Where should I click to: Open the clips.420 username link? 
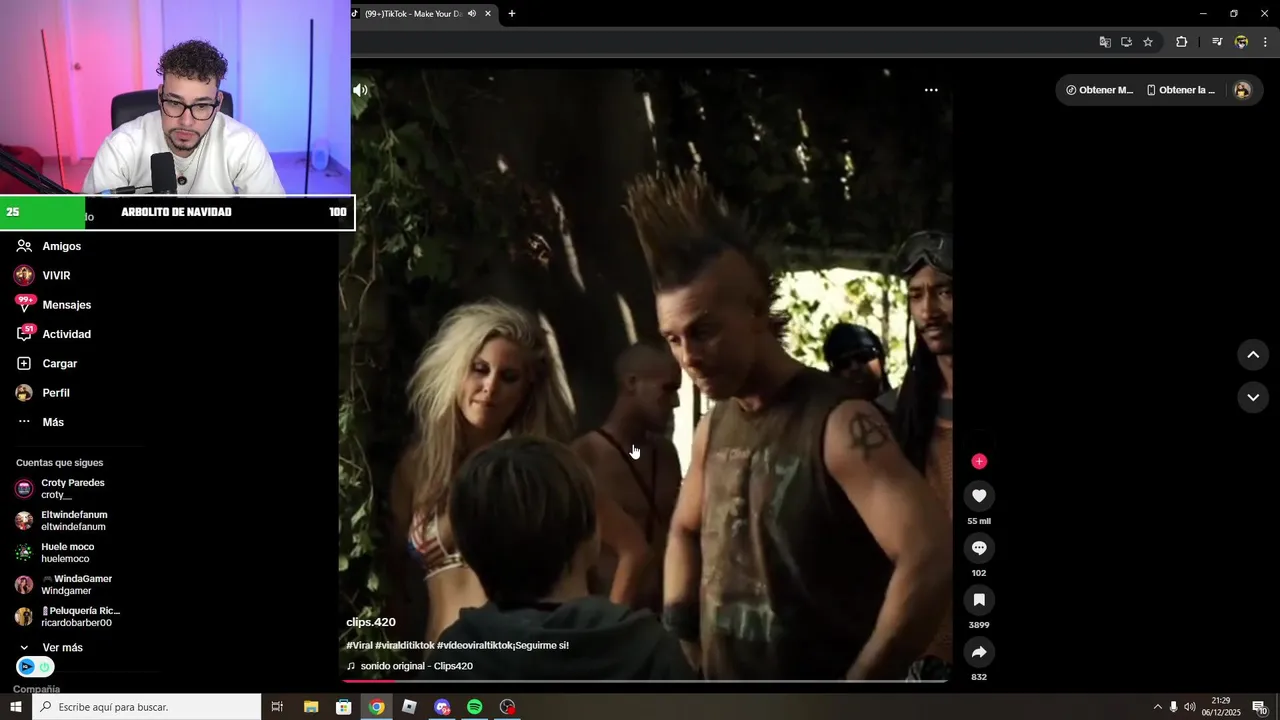pos(371,622)
